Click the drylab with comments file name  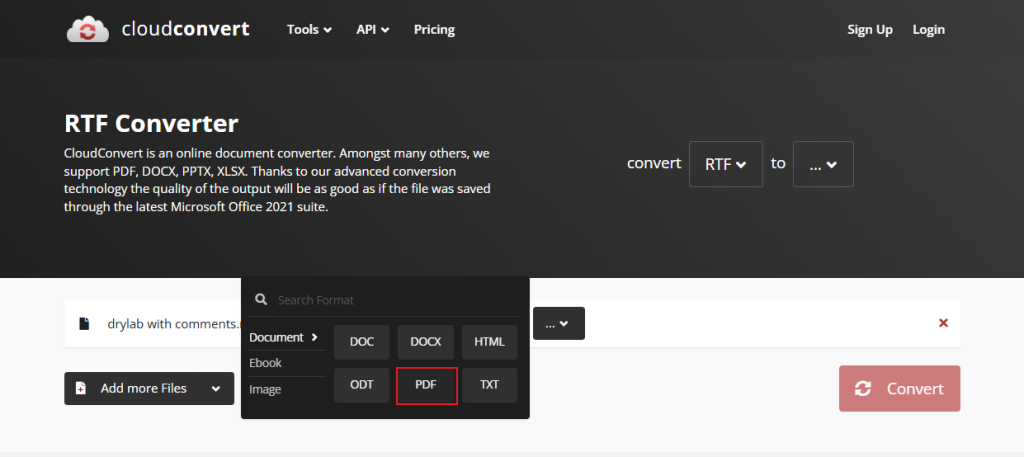point(174,323)
